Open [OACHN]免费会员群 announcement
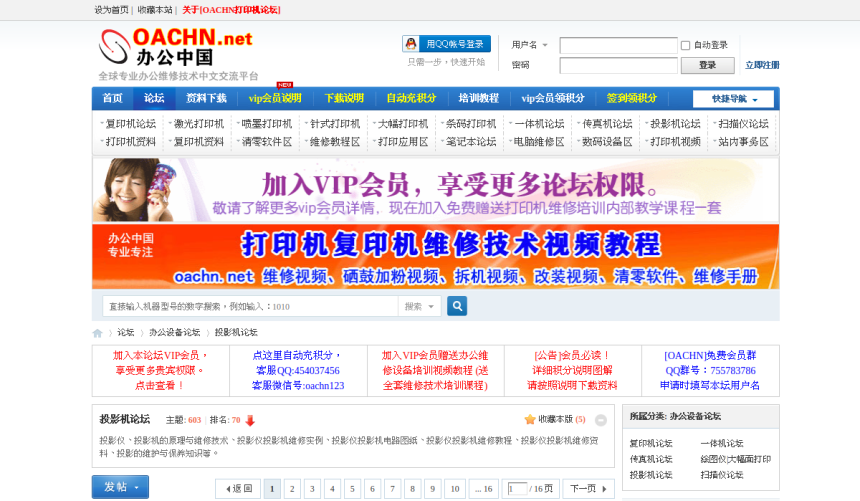860x501 pixels. 710,370
